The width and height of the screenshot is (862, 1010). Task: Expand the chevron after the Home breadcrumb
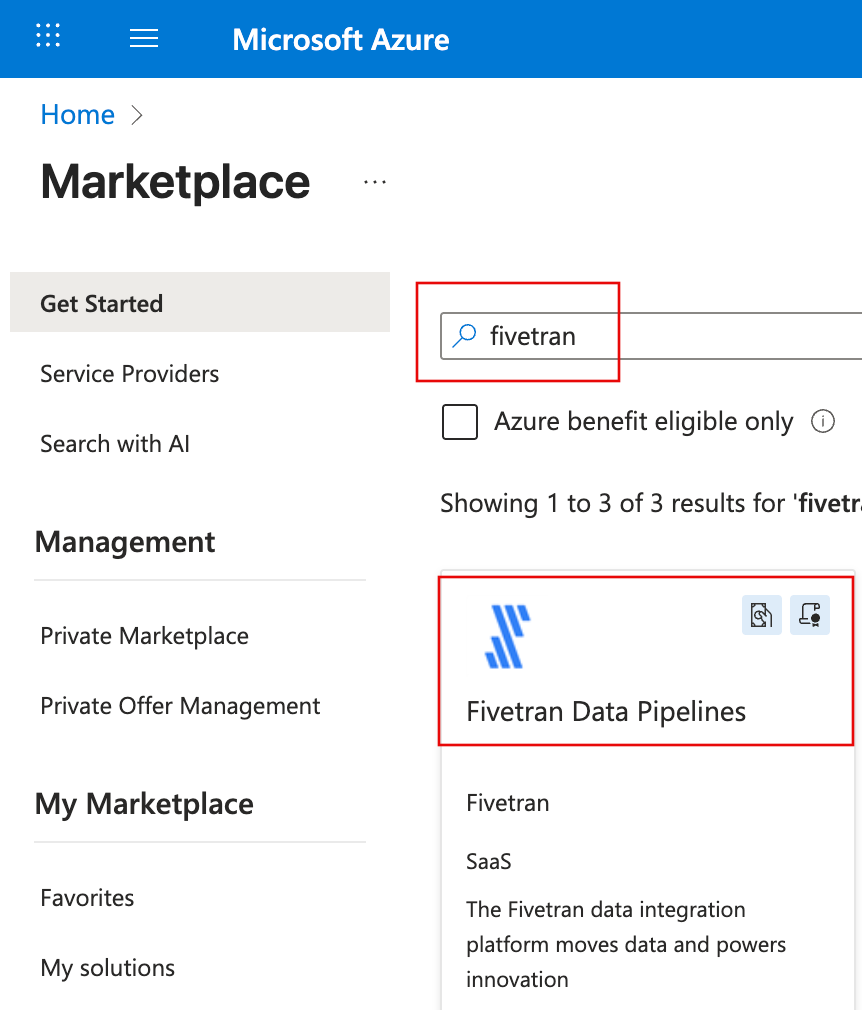[137, 115]
